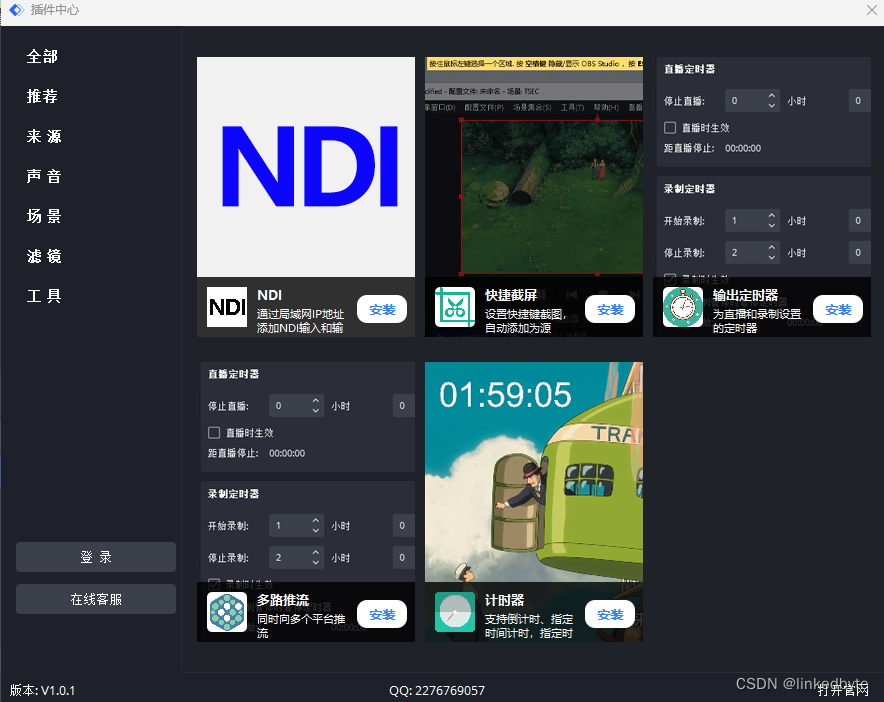Image resolution: width=884 pixels, height=702 pixels.
Task: Click the 快捷截屏 plugin title
Action: pyautogui.click(x=511, y=295)
